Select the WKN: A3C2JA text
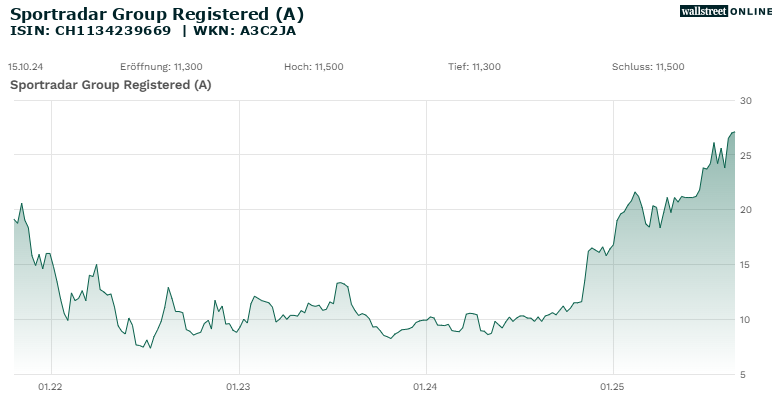The width and height of the screenshot is (780, 416). tap(244, 31)
